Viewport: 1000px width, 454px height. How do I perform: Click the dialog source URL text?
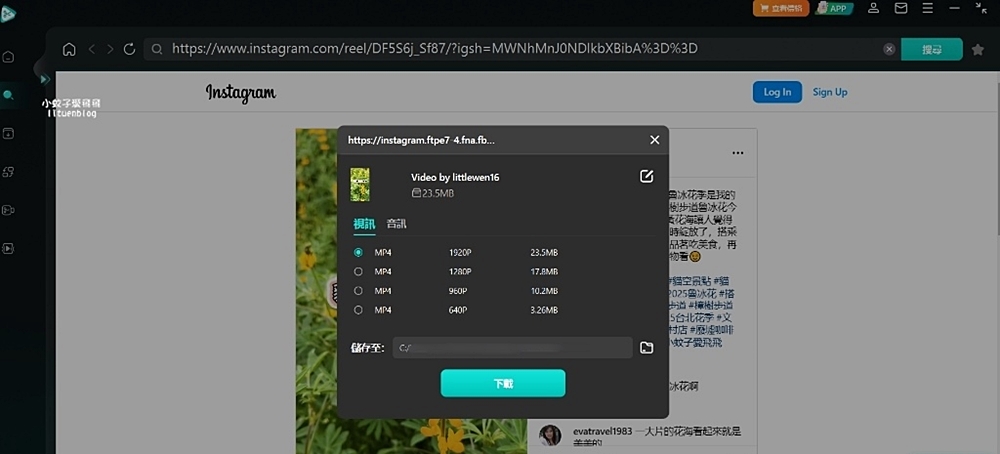[422, 140]
